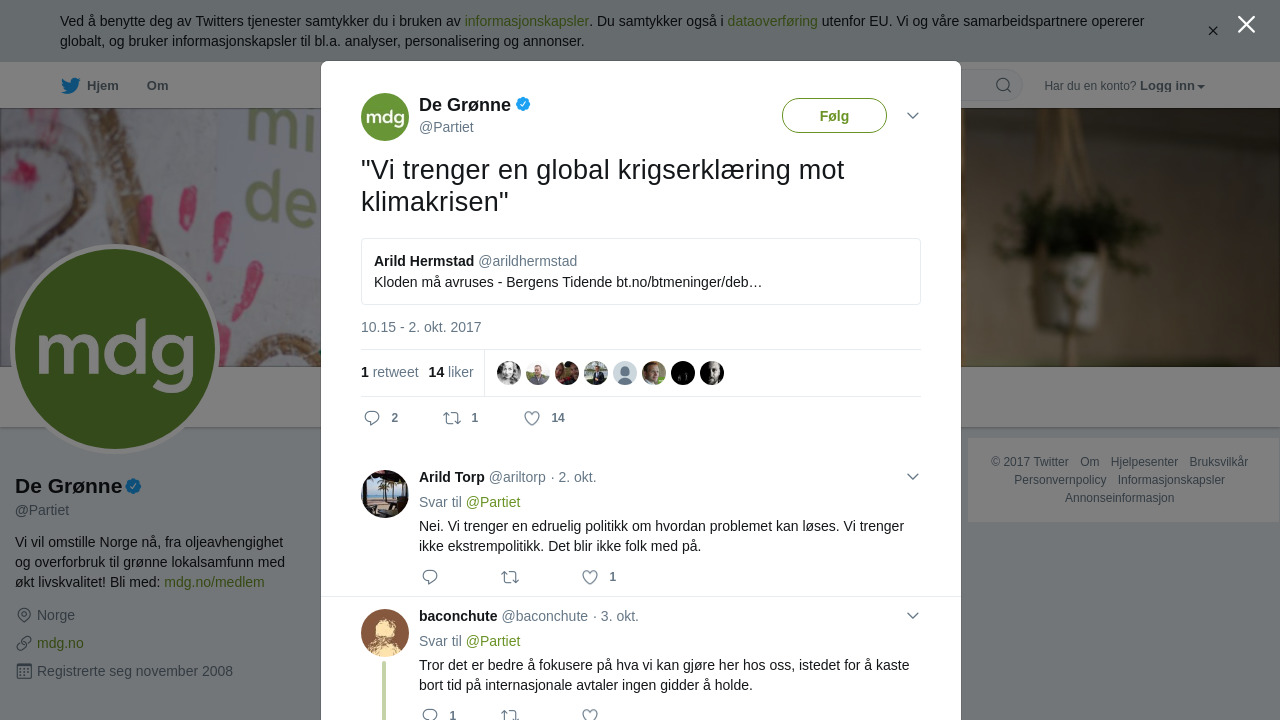1280x720 pixels.
Task: Open the Om menu item
Action: coord(157,86)
